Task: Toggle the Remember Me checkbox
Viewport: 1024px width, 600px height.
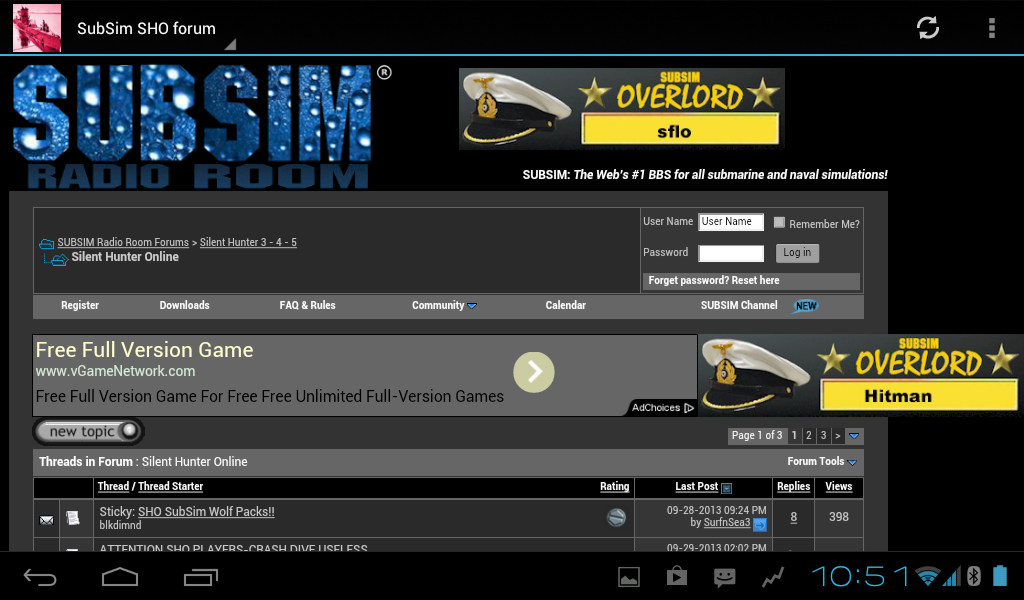Action: pos(779,223)
